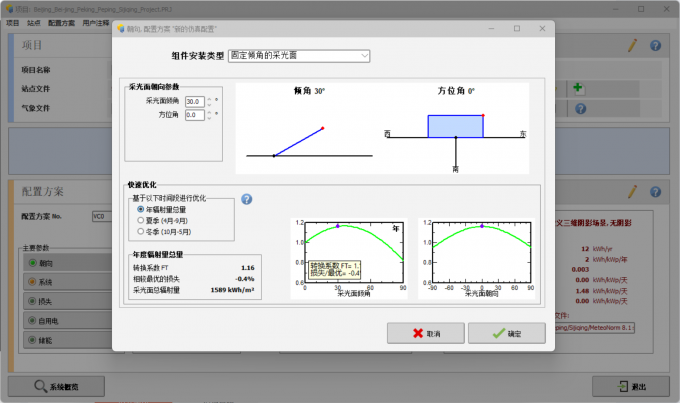Click the 退出 button in main window

coord(631,386)
